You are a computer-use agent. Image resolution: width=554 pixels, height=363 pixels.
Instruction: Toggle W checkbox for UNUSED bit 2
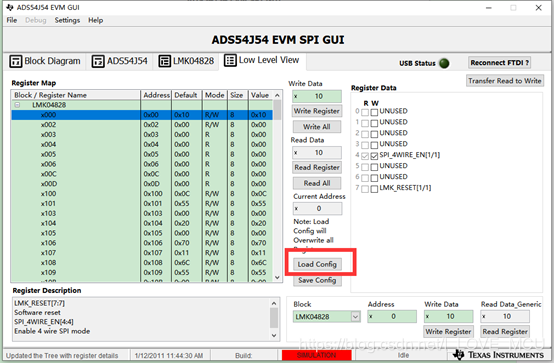pos(374,134)
